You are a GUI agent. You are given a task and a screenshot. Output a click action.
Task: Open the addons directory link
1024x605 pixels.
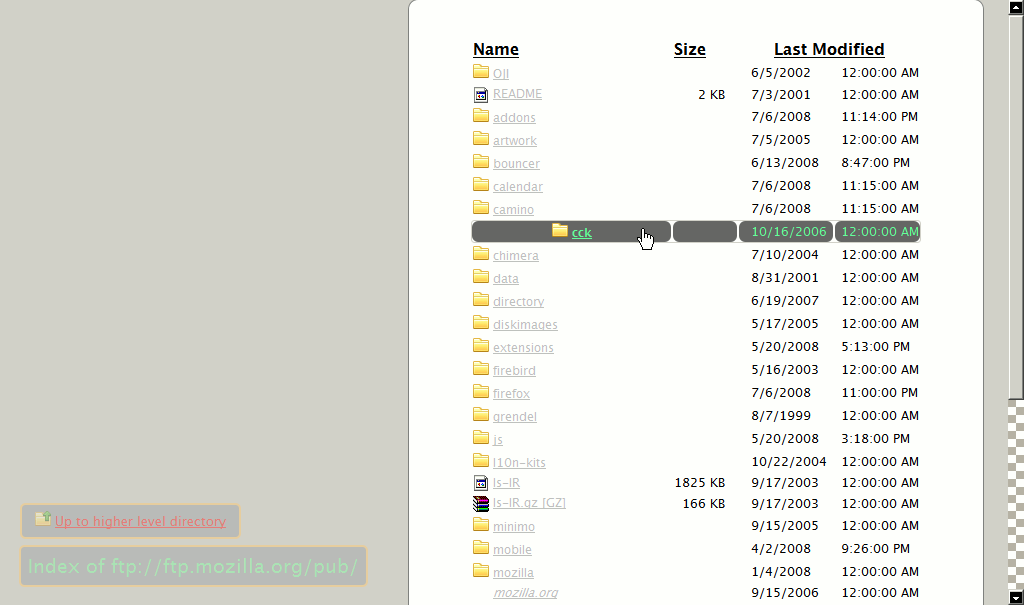(x=514, y=118)
